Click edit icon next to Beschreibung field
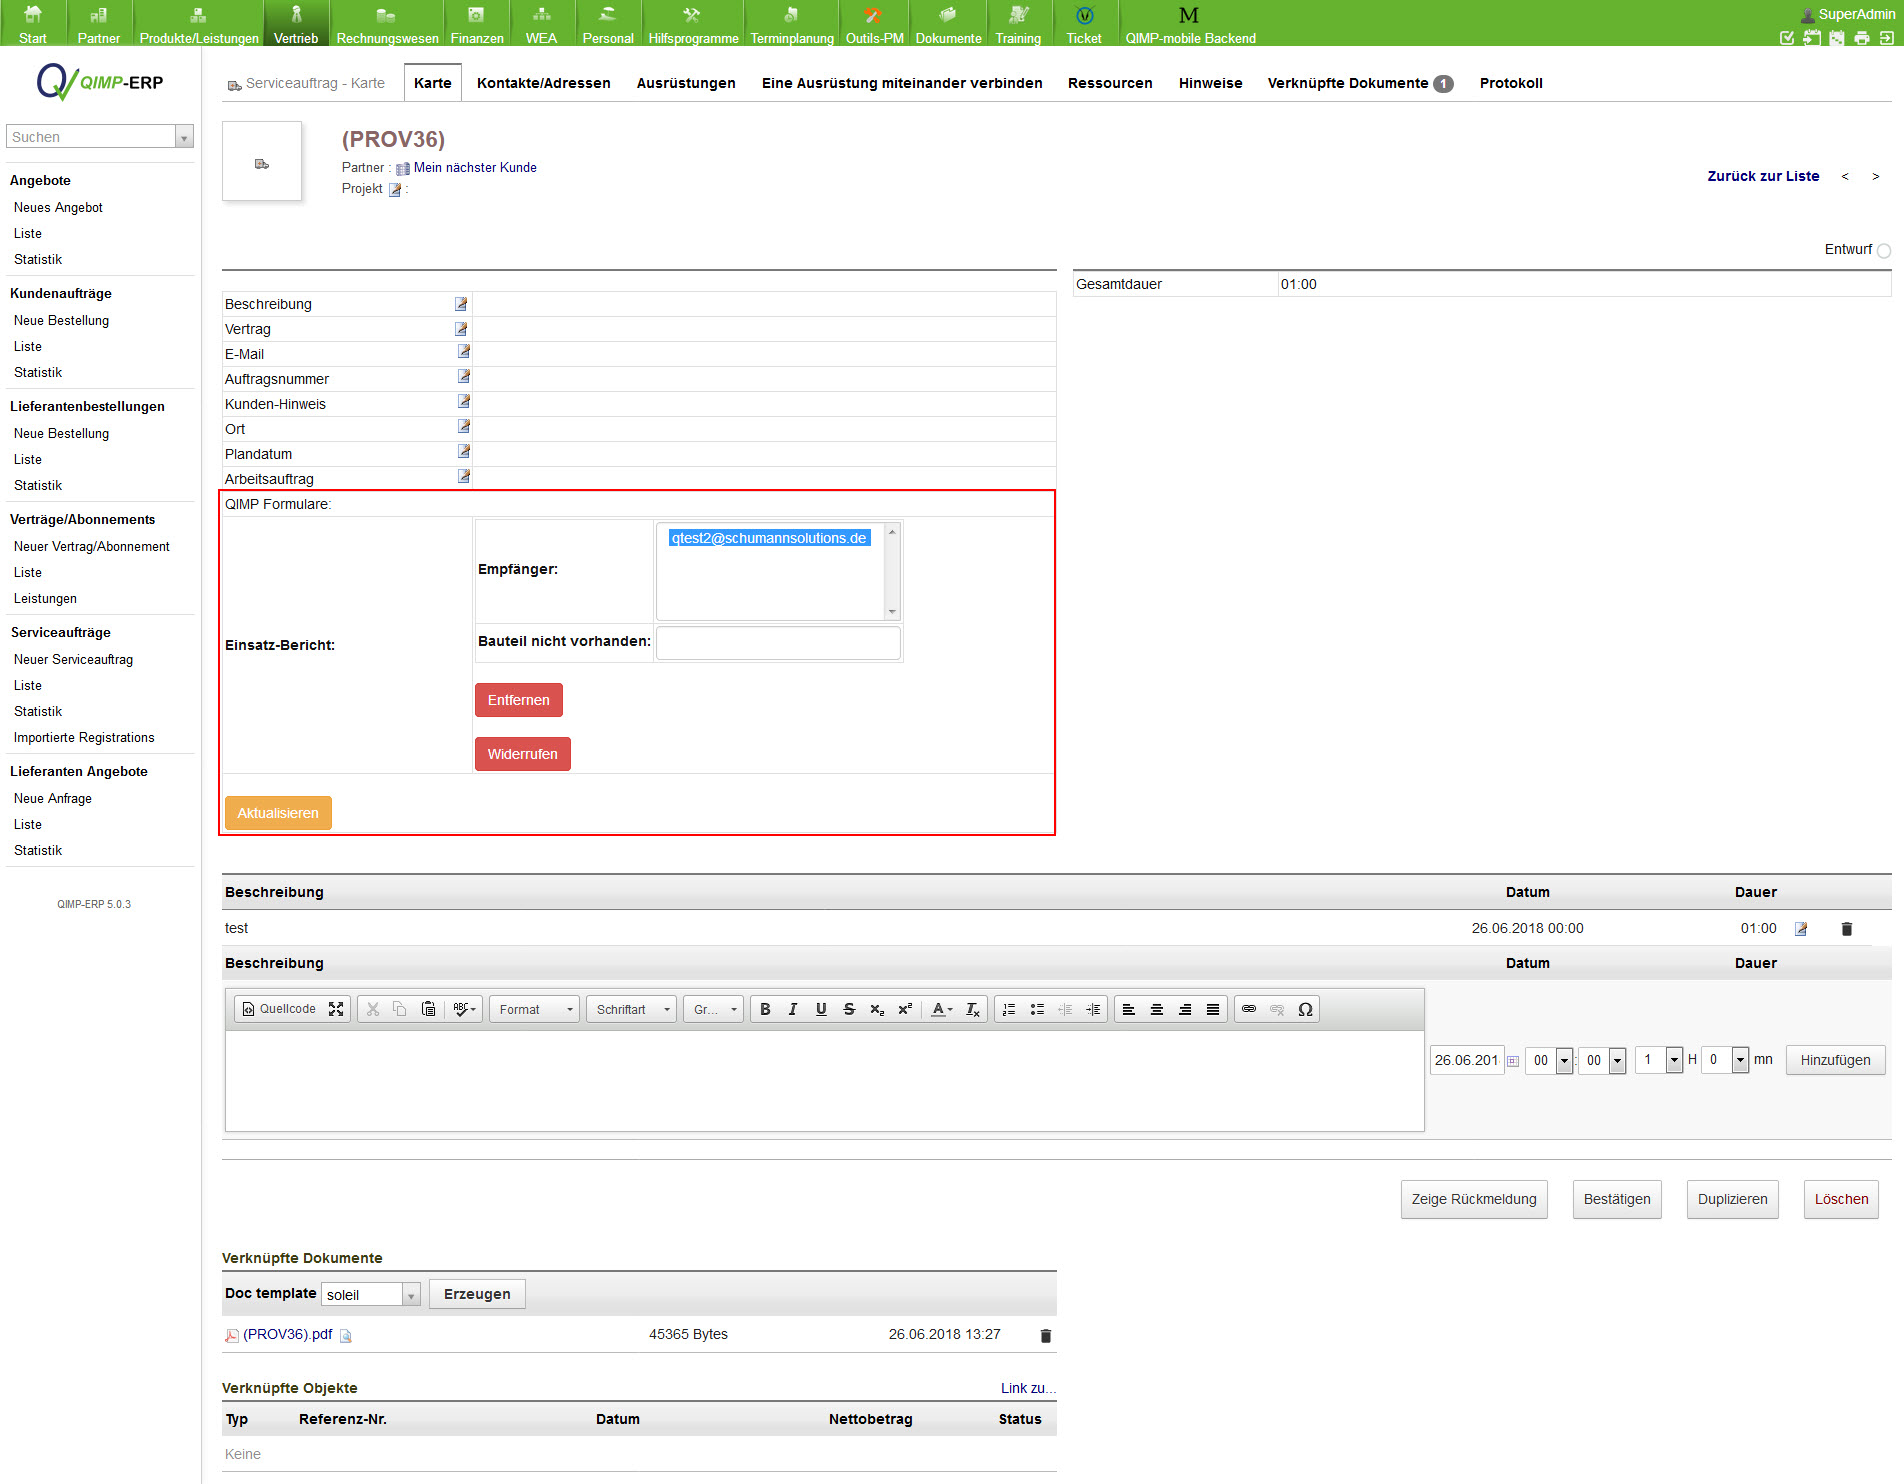This screenshot has height=1484, width=1904. [461, 304]
